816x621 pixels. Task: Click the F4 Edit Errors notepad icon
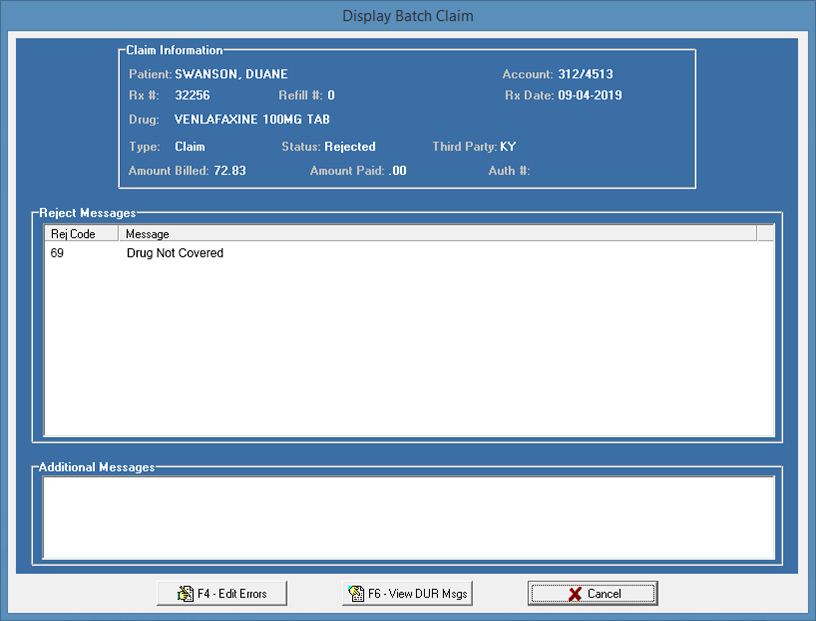(183, 593)
